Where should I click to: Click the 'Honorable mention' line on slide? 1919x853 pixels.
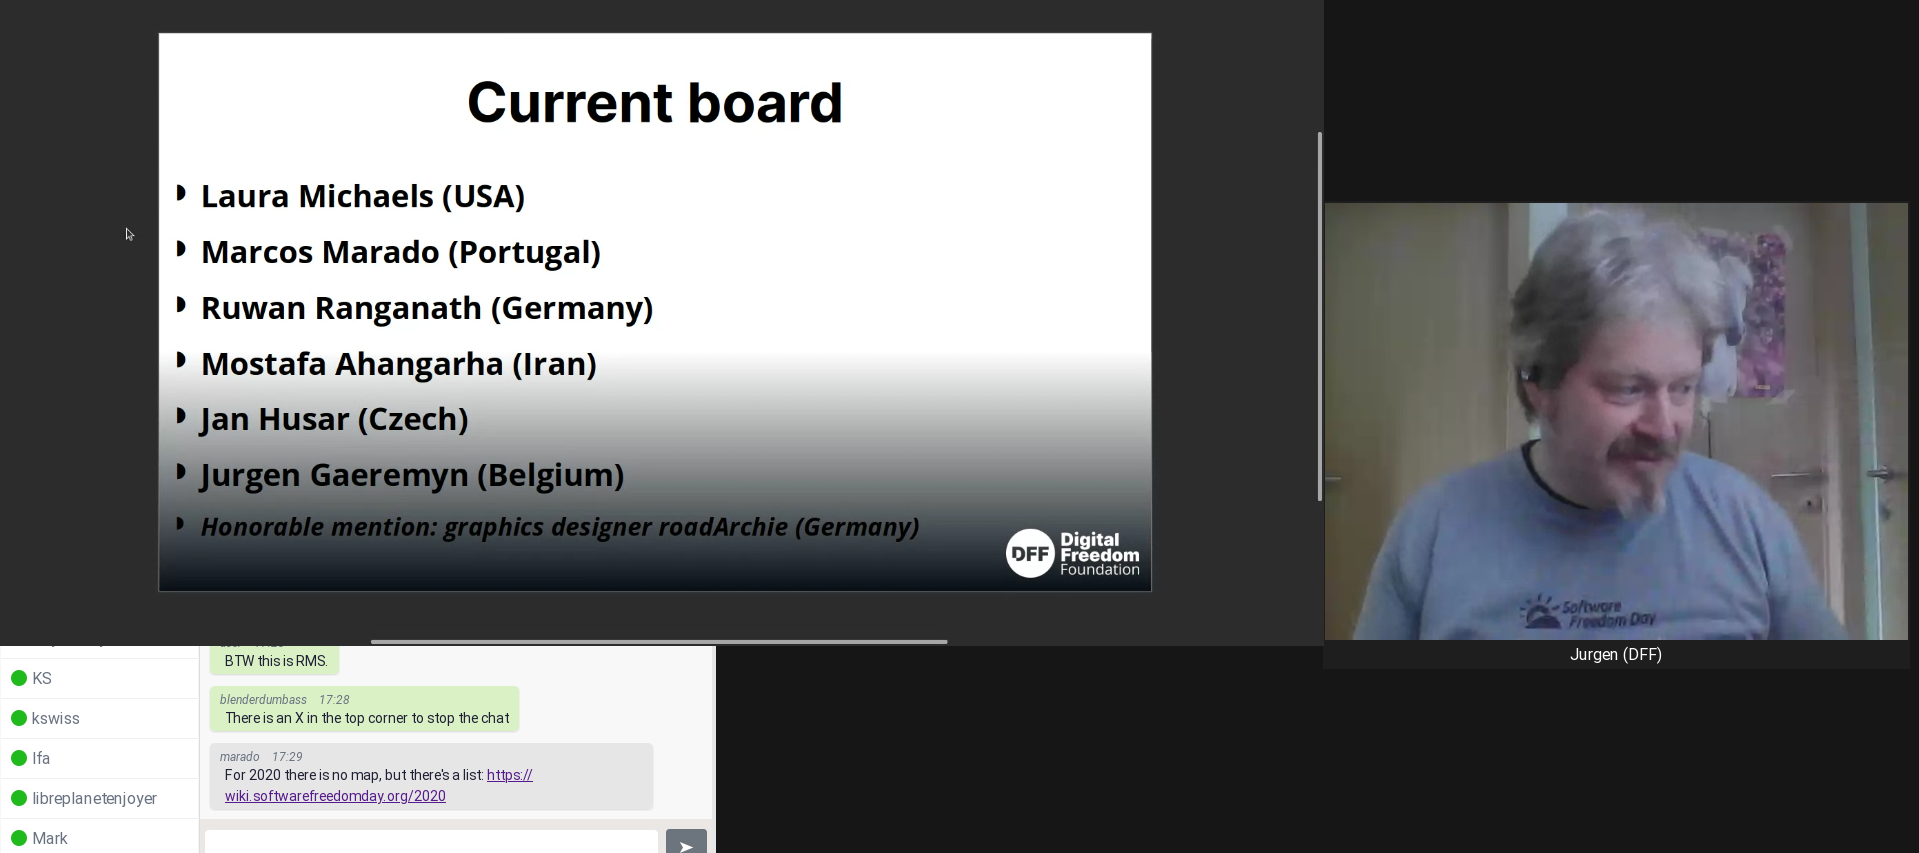click(560, 527)
